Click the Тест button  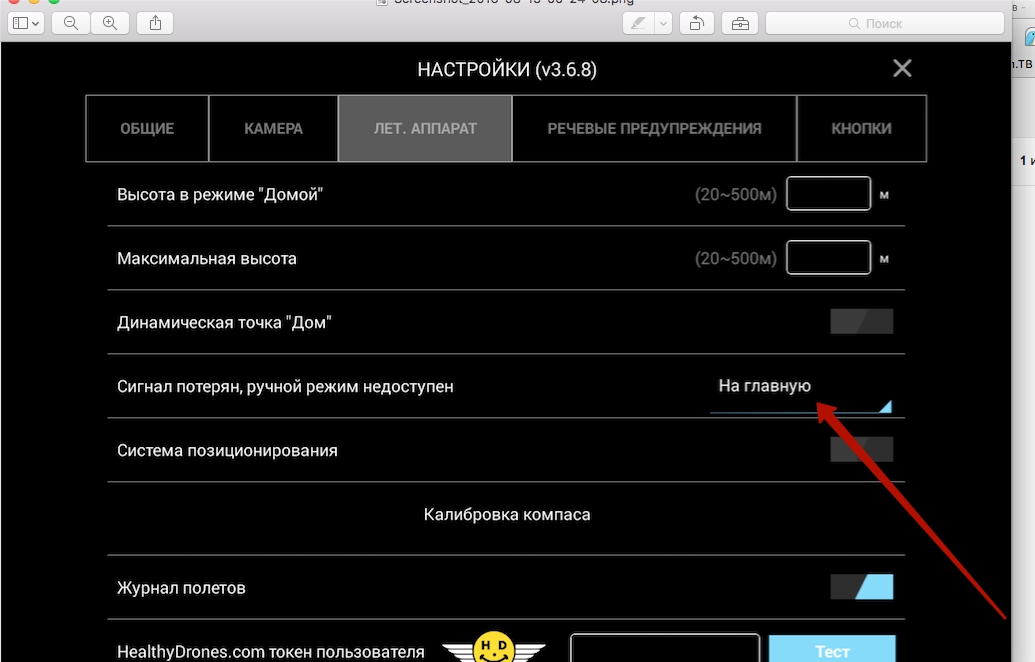click(x=831, y=650)
